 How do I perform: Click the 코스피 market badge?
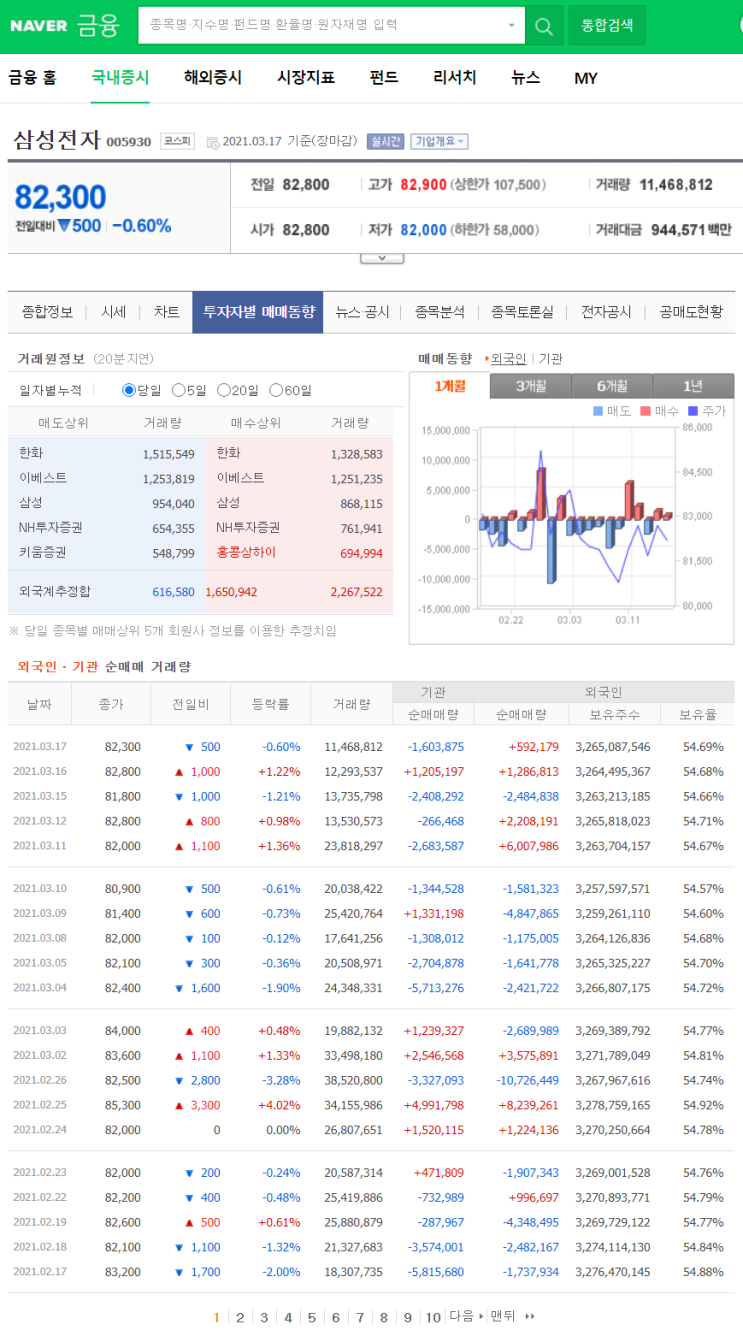pyautogui.click(x=177, y=141)
